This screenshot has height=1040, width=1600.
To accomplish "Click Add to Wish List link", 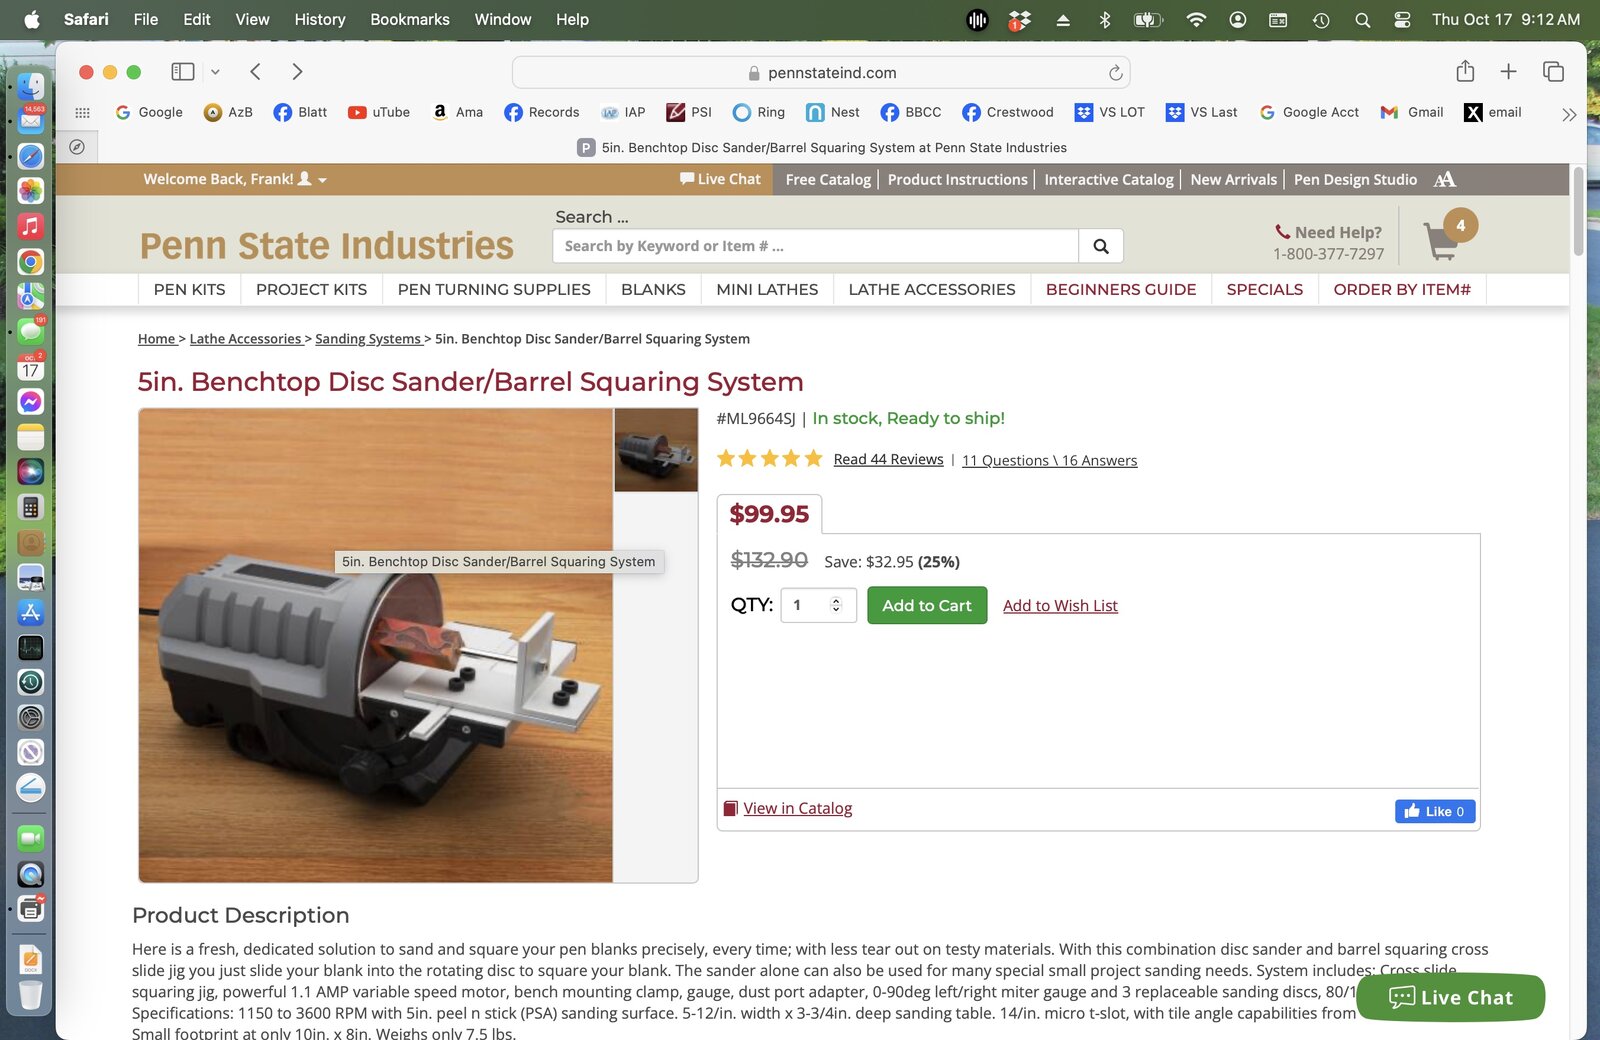I will pos(1060,606).
